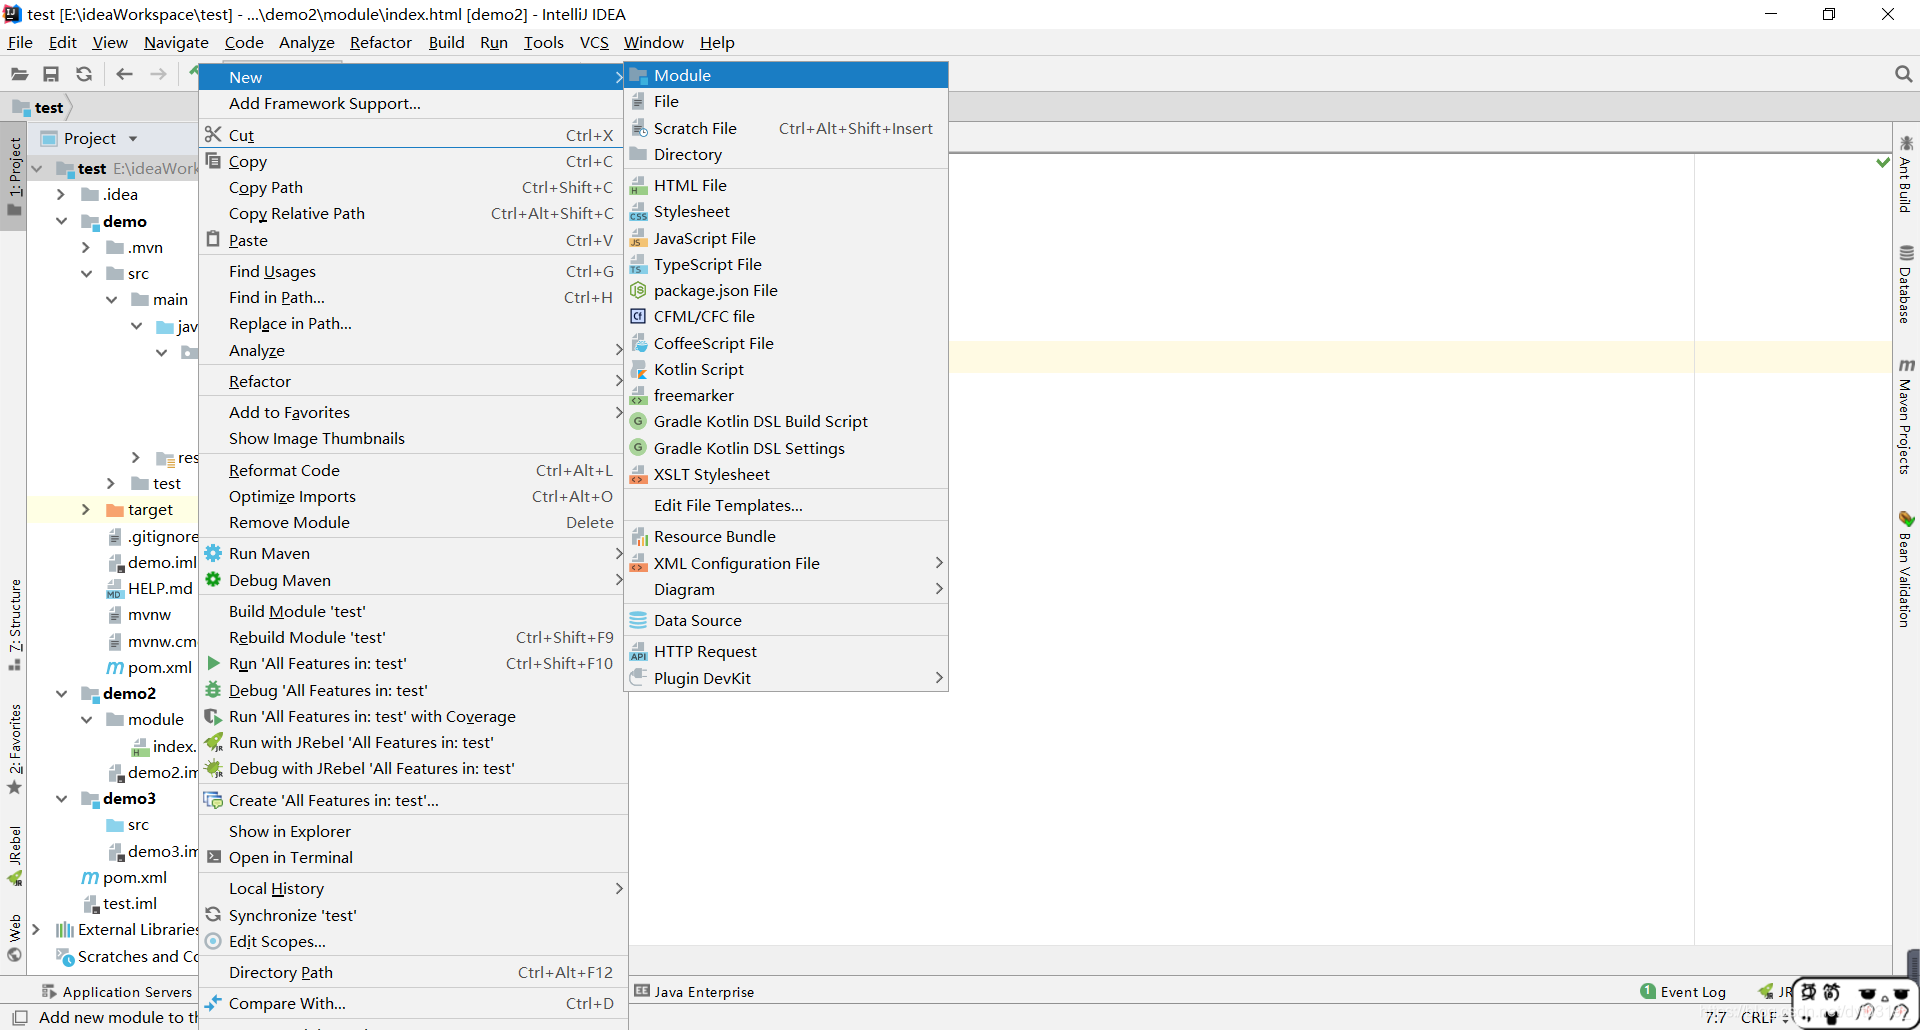The height and width of the screenshot is (1030, 1920).
Task: Click the Edit Scopes circle icon
Action: point(213,941)
